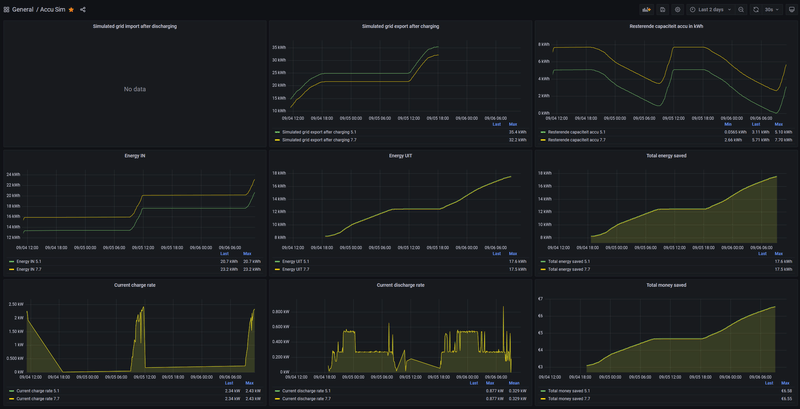Sort Energy UIT legend by Max column

click(515, 253)
